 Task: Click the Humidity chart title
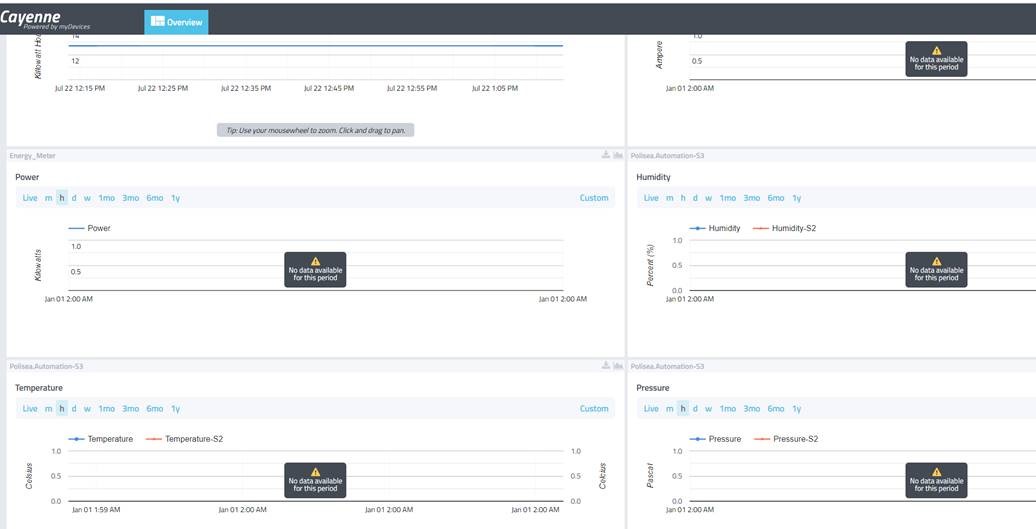tap(653, 177)
